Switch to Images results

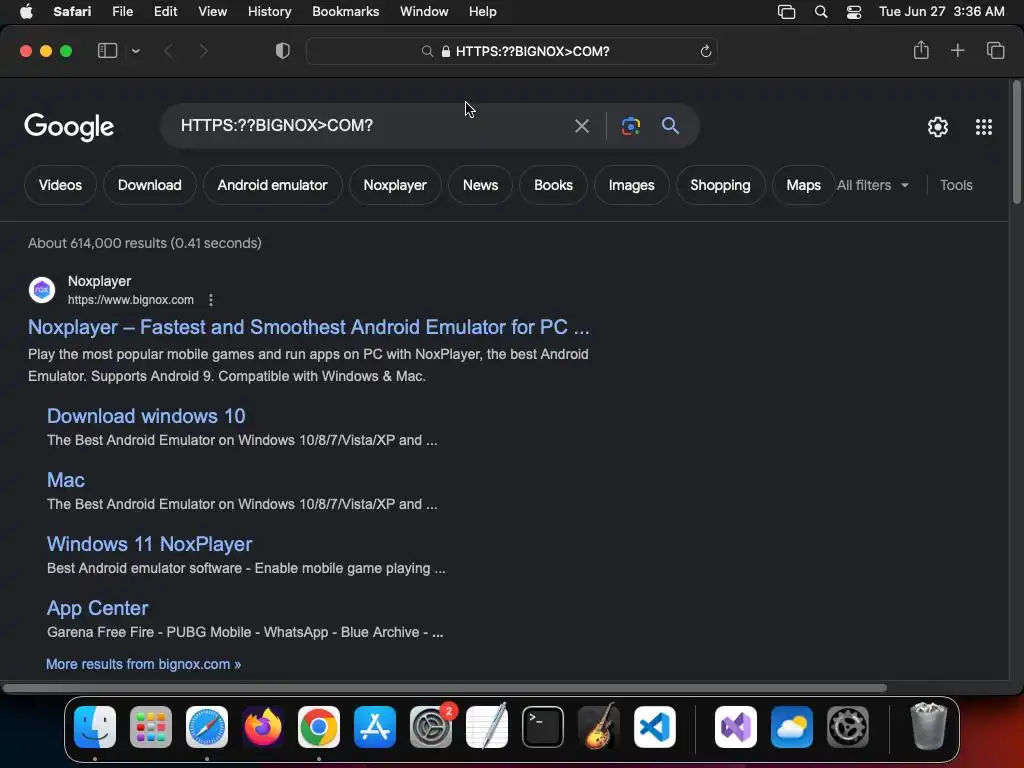point(632,185)
